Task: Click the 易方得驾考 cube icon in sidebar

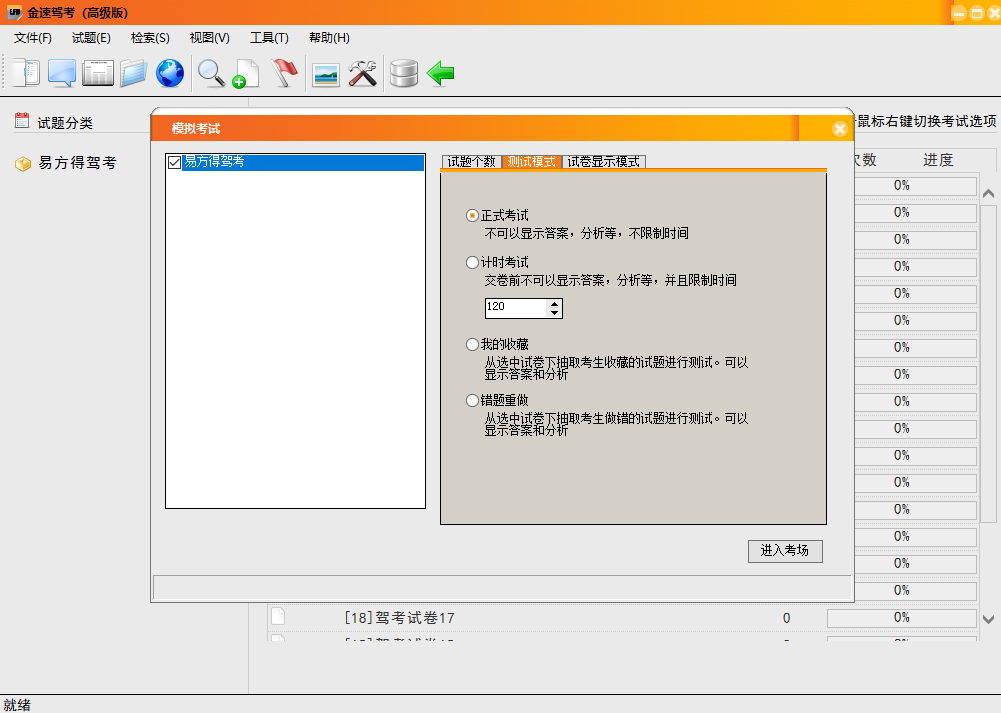Action: pyautogui.click(x=23, y=164)
